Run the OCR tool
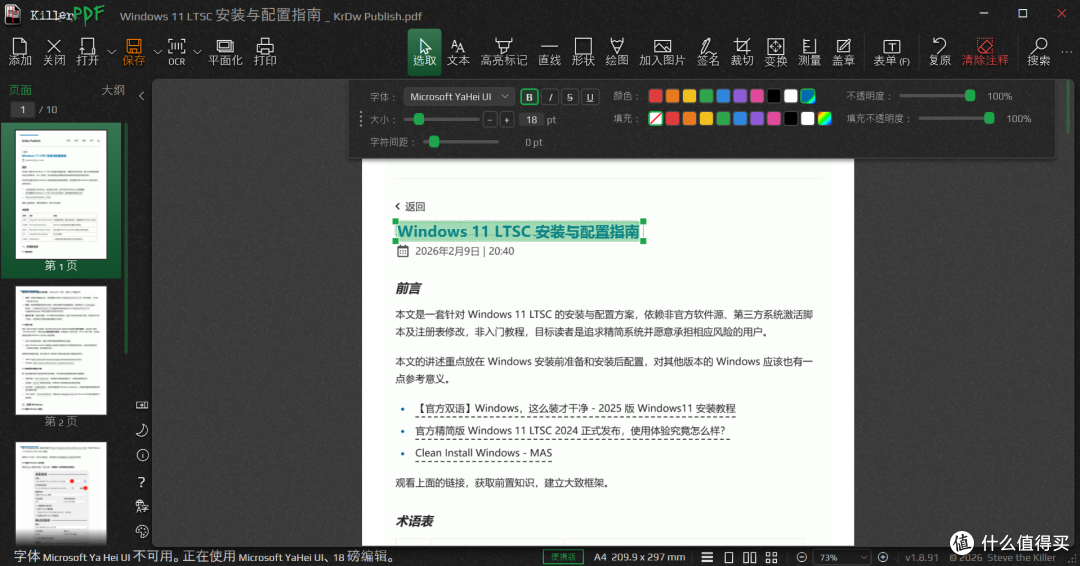Screen dimensions: 1080x566 pos(176,52)
